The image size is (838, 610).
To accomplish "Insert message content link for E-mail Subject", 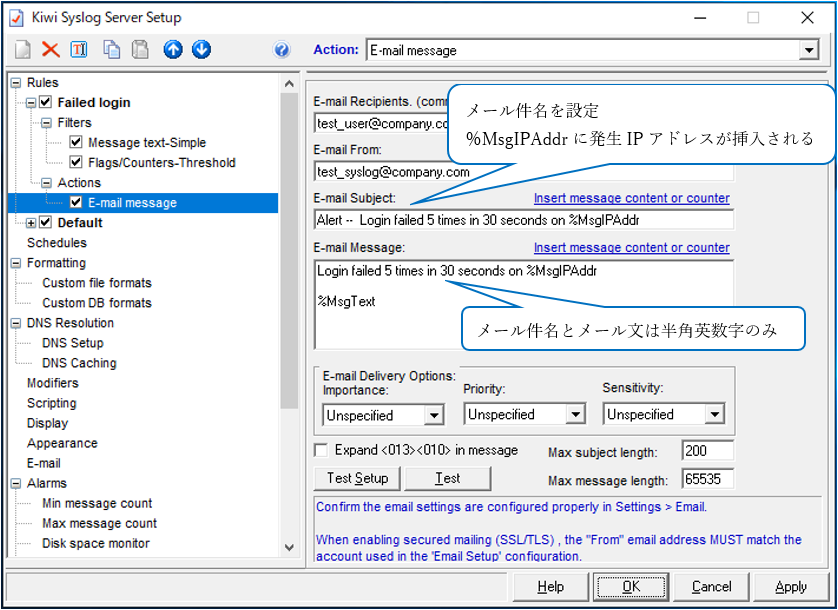I will pos(632,198).
